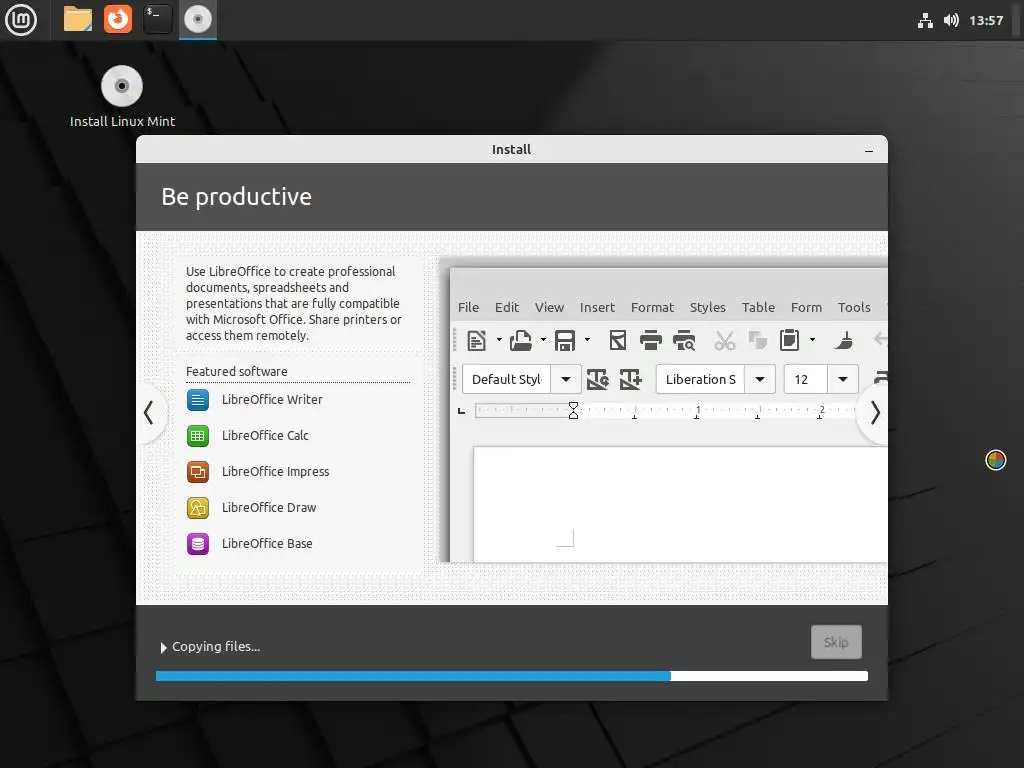Open the Tools menu

854,308
